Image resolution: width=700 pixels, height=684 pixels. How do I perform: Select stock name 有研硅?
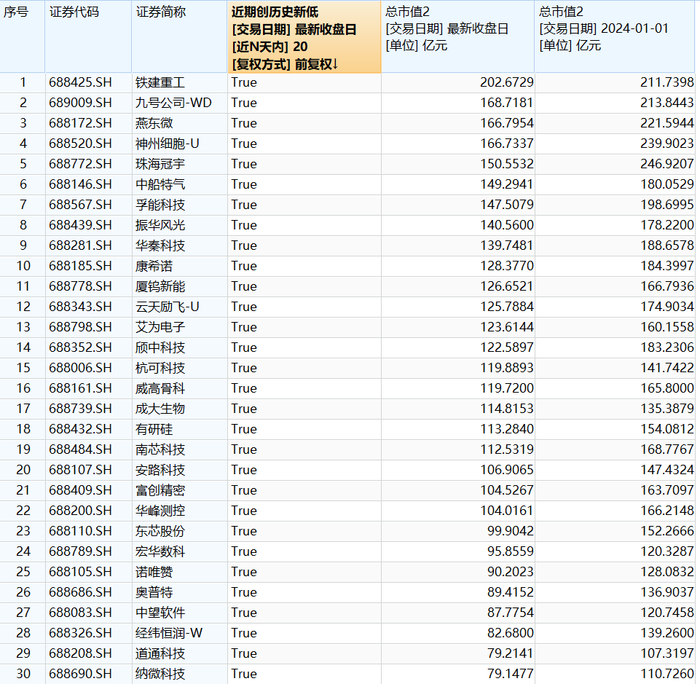pos(154,429)
